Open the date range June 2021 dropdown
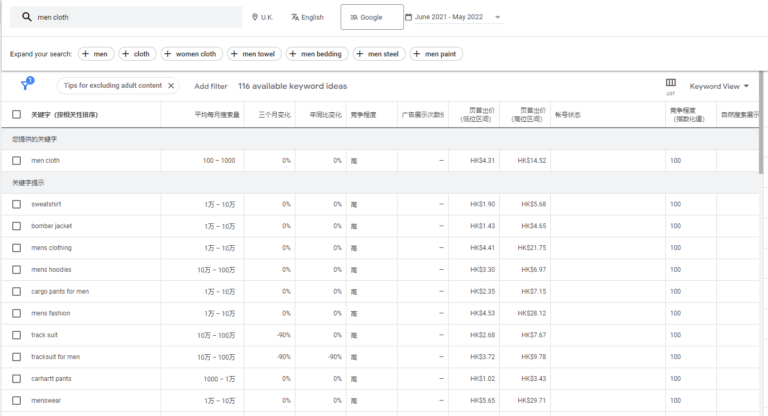 [x=453, y=17]
